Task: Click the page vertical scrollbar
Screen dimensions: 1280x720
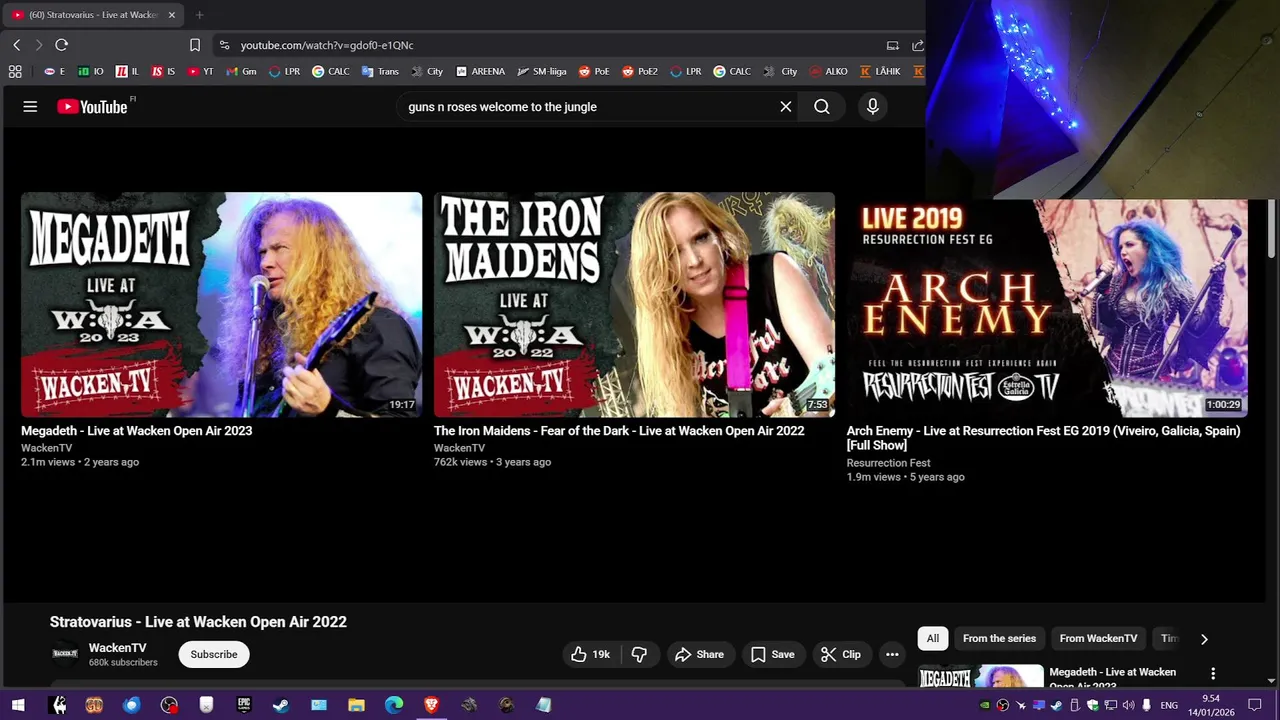Action: point(1272,228)
